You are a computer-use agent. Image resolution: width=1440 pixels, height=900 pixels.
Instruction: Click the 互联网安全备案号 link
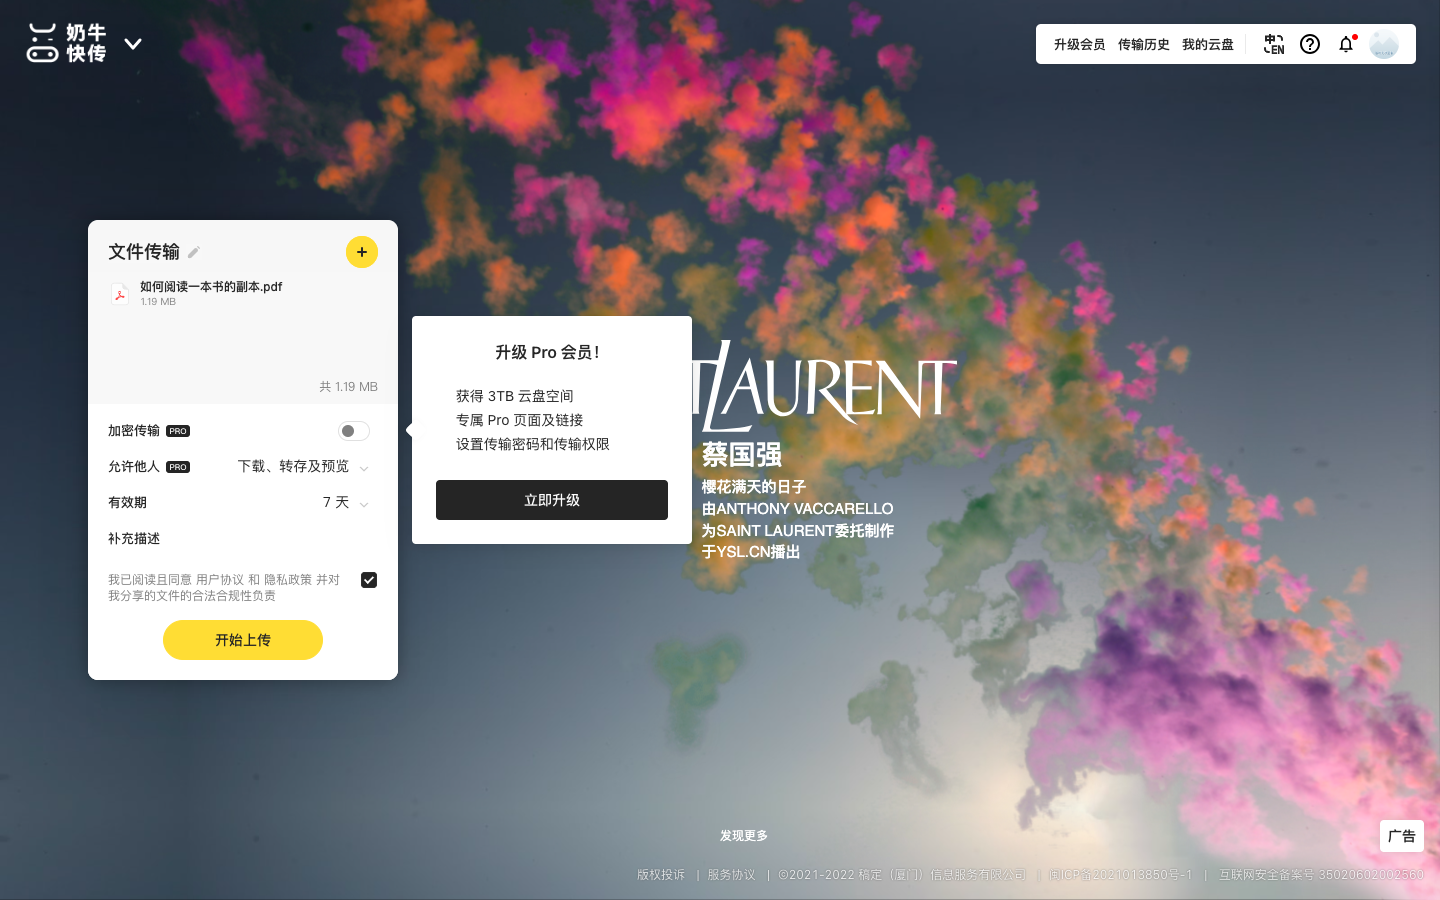(1321, 875)
